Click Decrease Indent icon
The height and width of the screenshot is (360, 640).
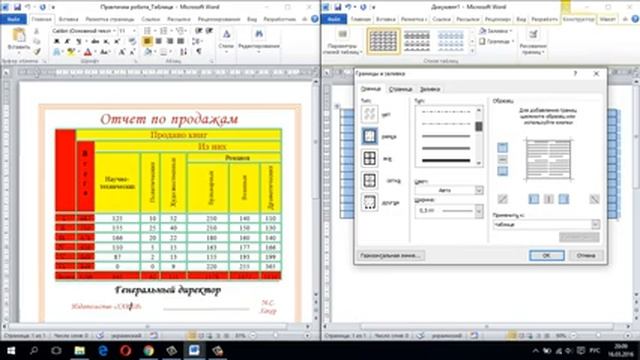pyautogui.click(x=199, y=31)
